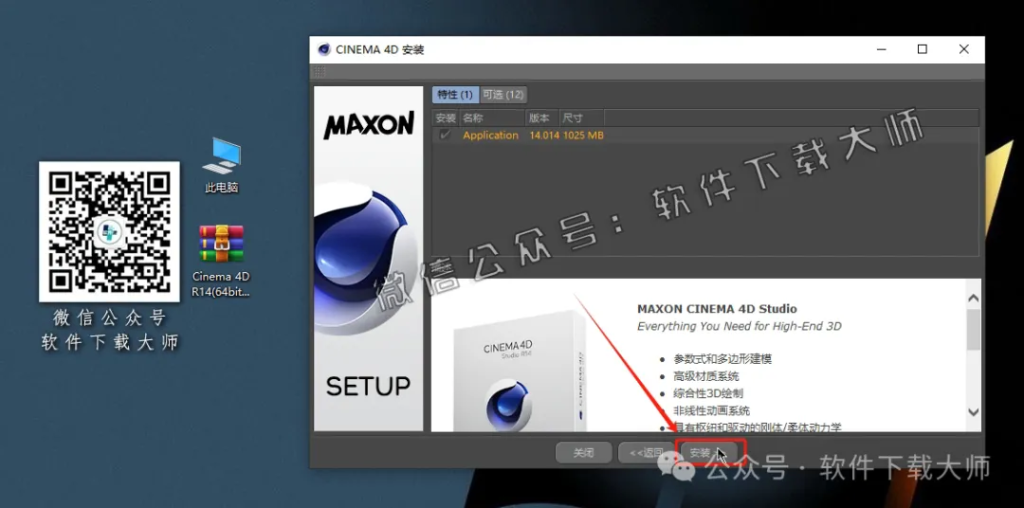Minimize the CINEMA 4D 安装 window
The width and height of the screenshot is (1024, 508).
coord(882,50)
